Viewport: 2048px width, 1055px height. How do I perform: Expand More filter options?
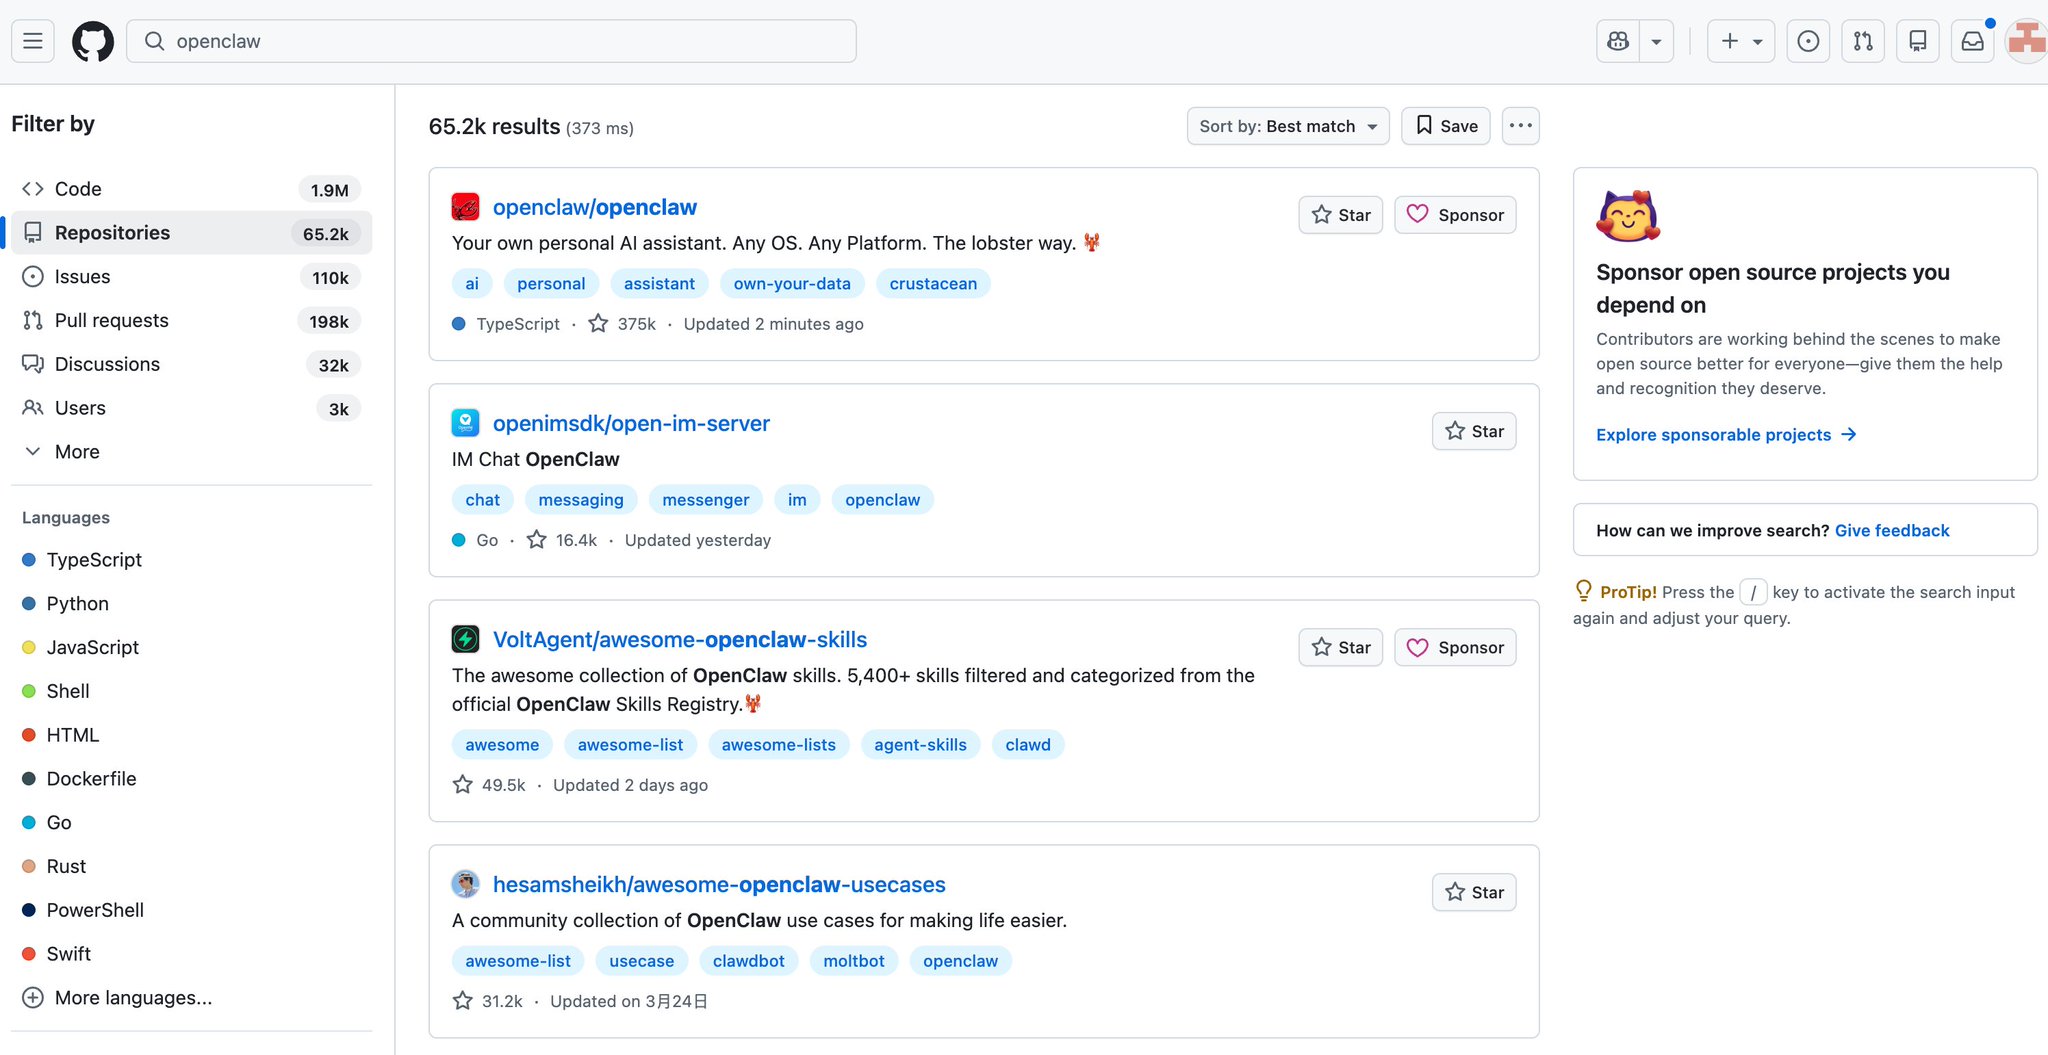(x=190, y=452)
